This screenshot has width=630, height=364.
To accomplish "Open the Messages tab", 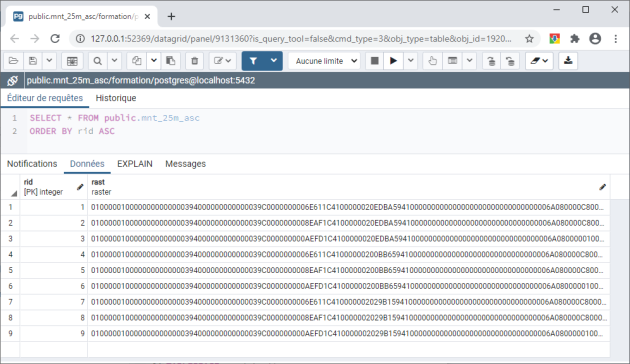I will coord(186,164).
